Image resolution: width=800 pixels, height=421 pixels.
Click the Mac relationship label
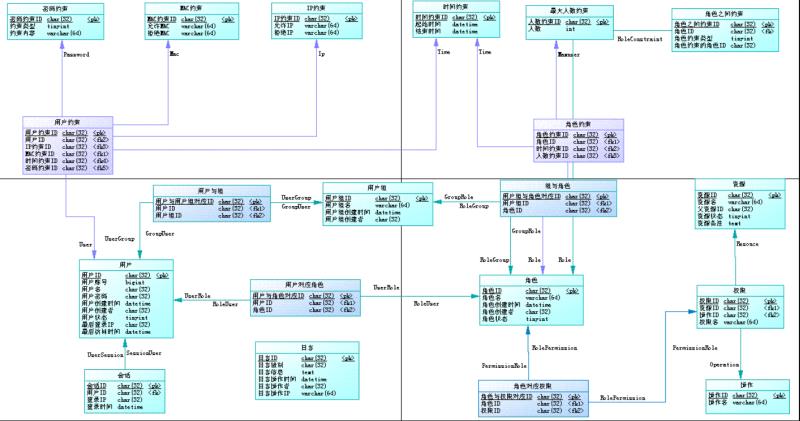click(x=174, y=54)
